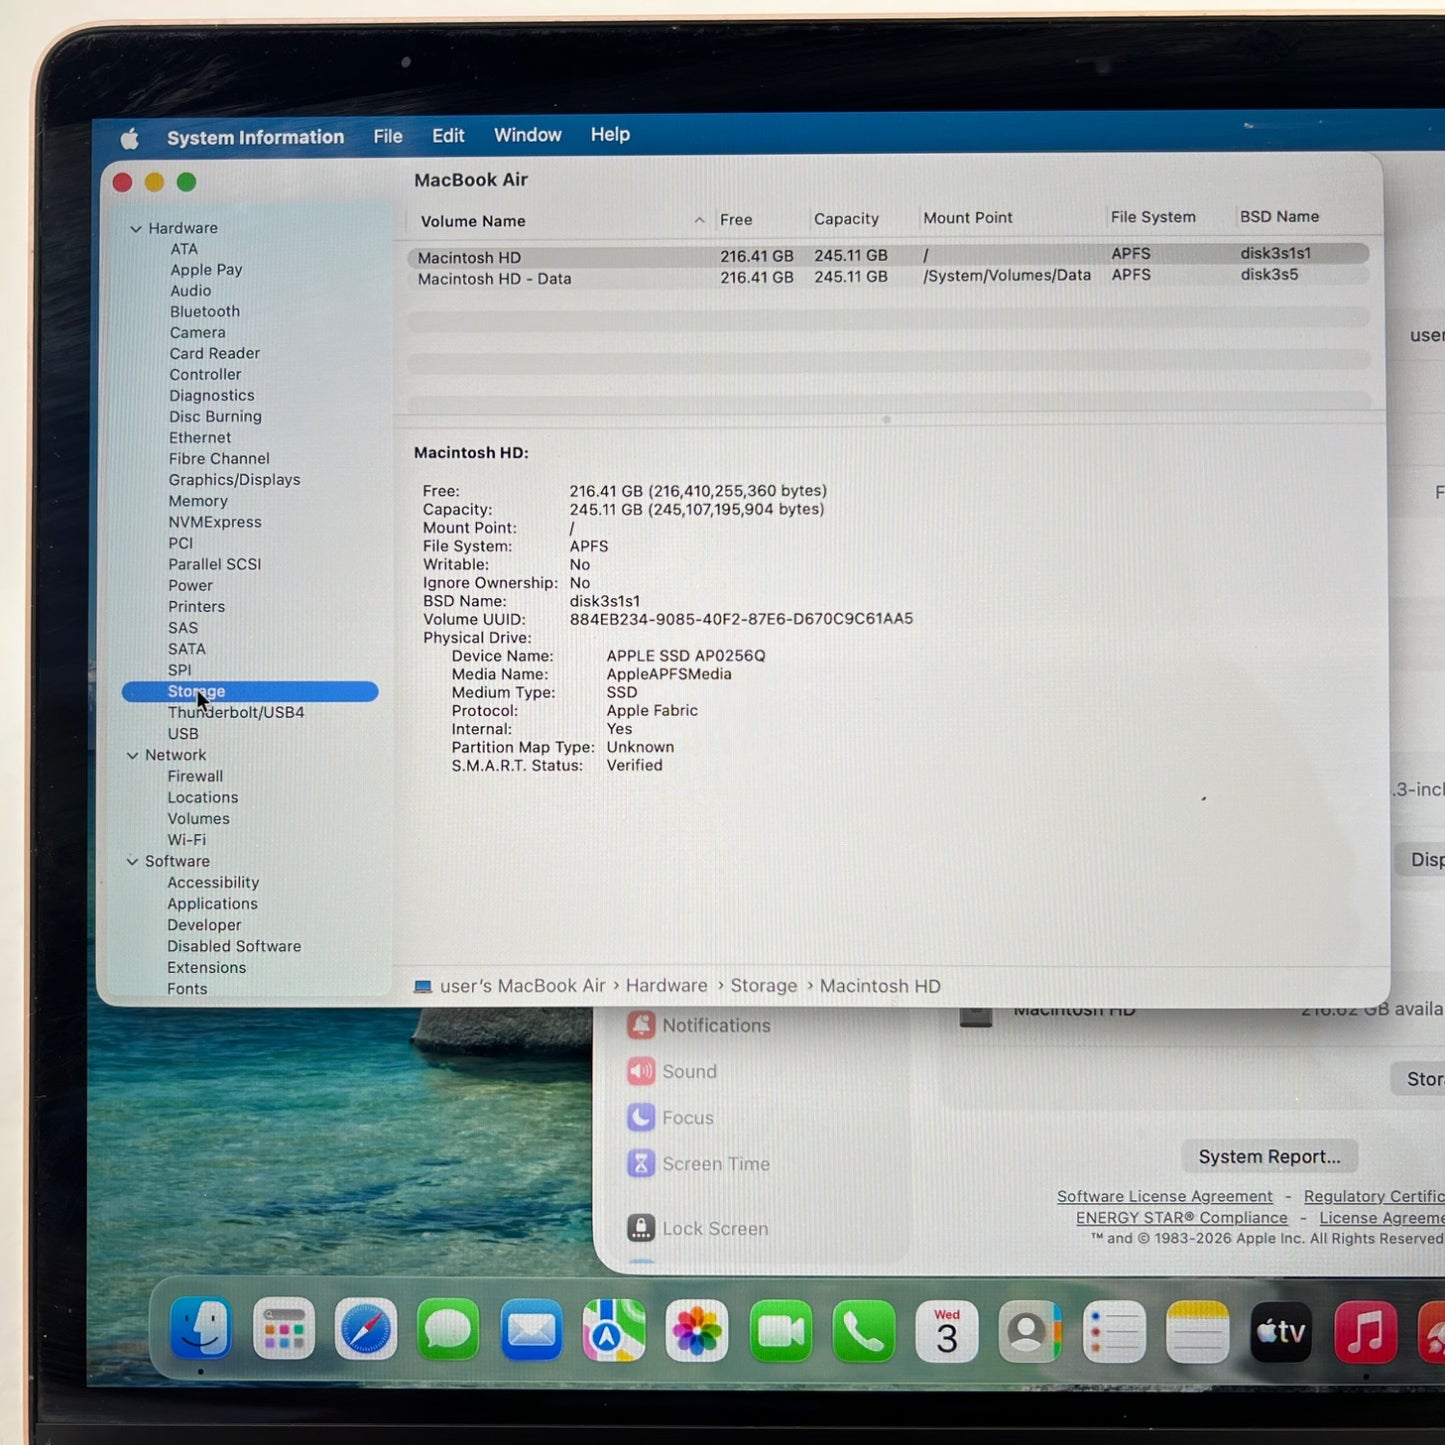This screenshot has width=1445, height=1445.
Task: Click Hardware in the bottom path bar
Action: click(x=667, y=986)
